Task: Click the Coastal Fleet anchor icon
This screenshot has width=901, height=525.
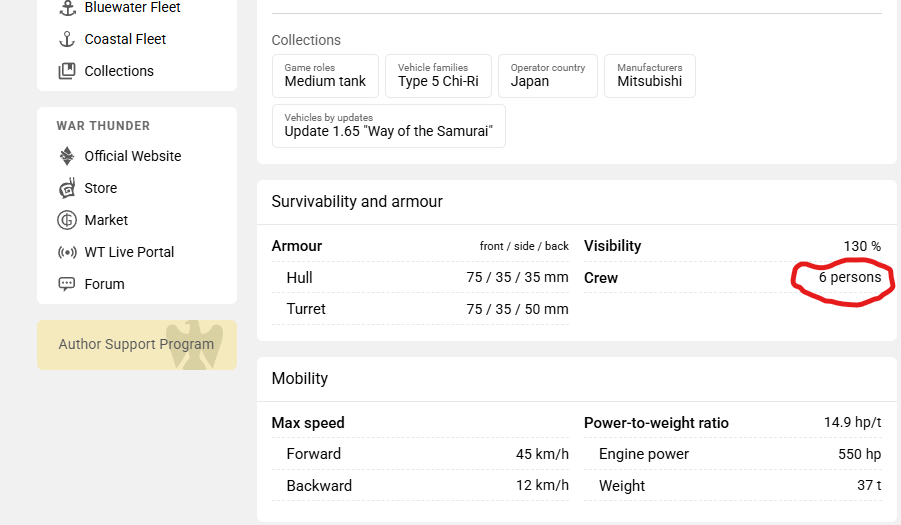Action: click(x=67, y=39)
